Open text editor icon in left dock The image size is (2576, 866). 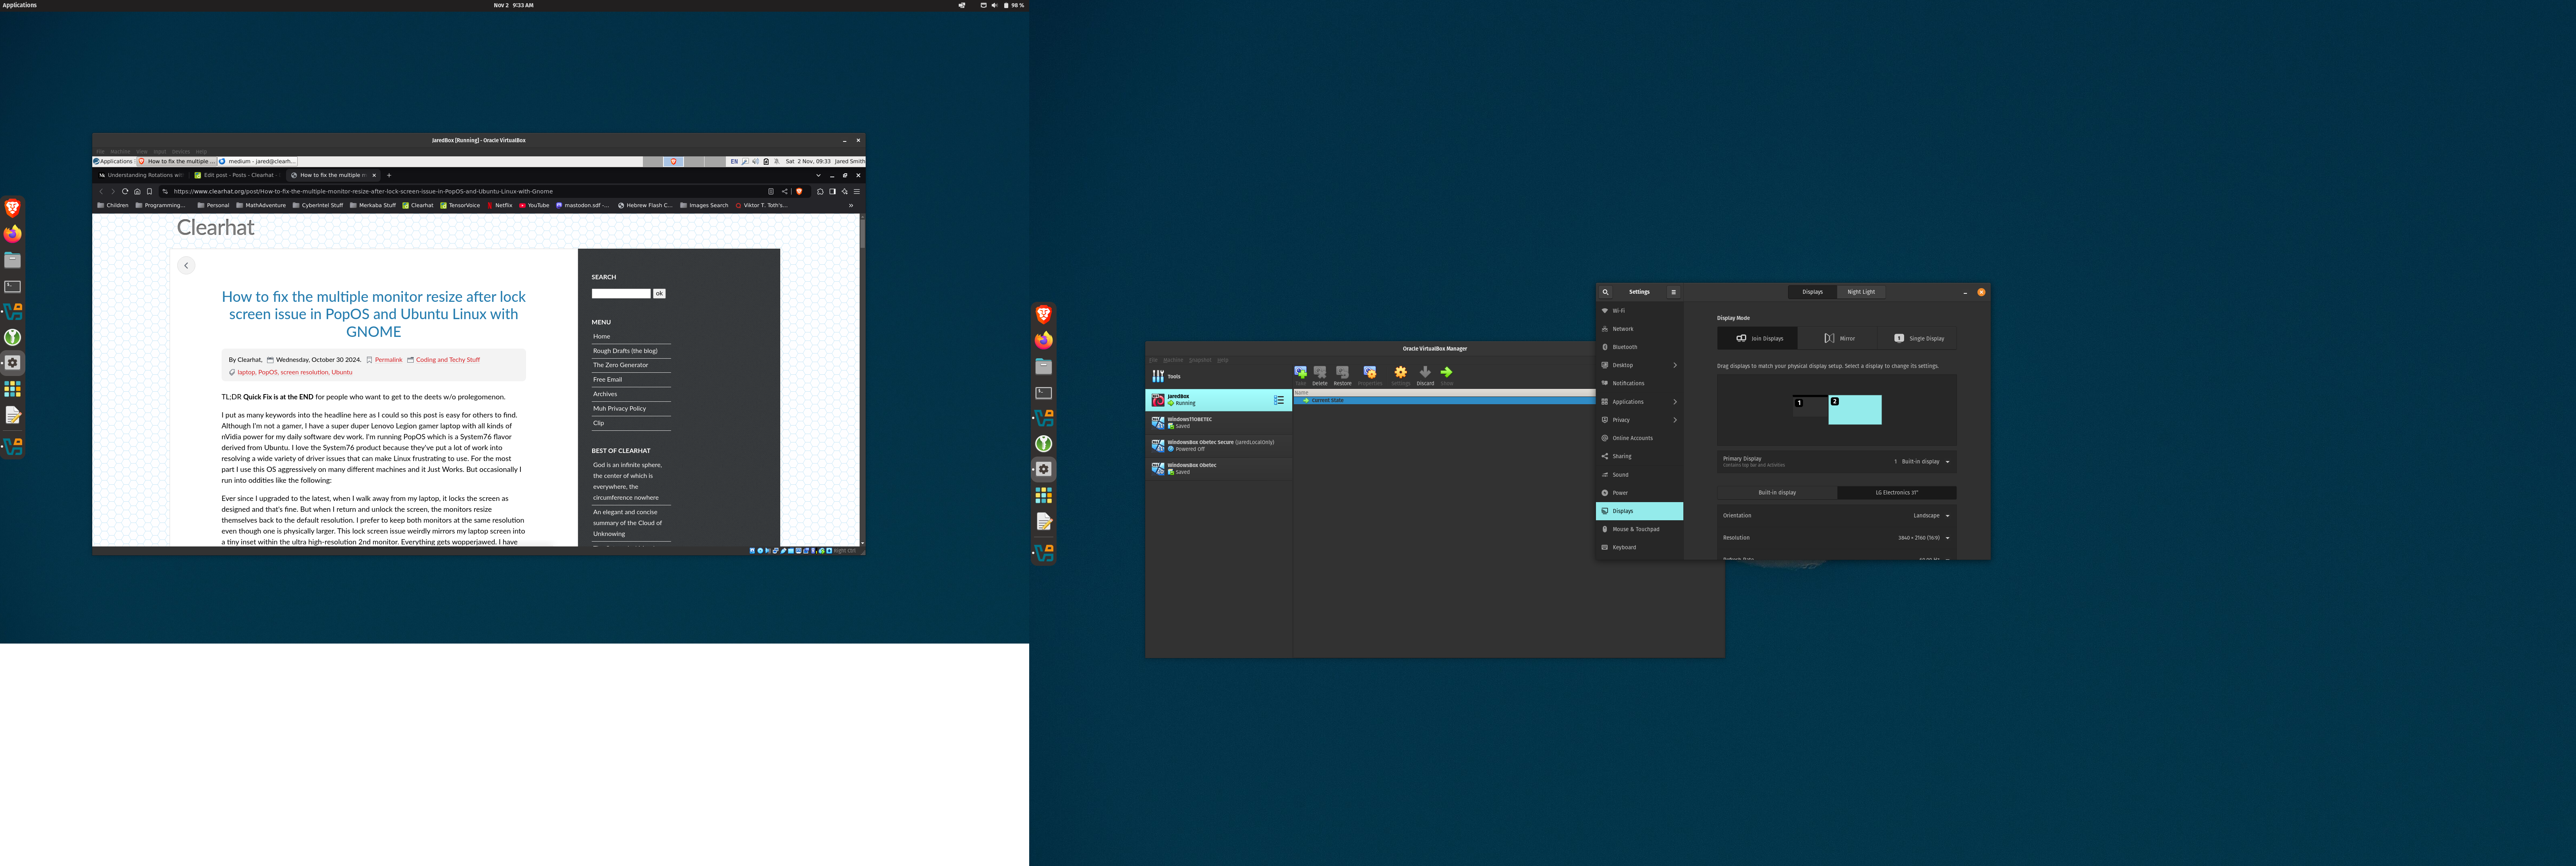click(13, 415)
